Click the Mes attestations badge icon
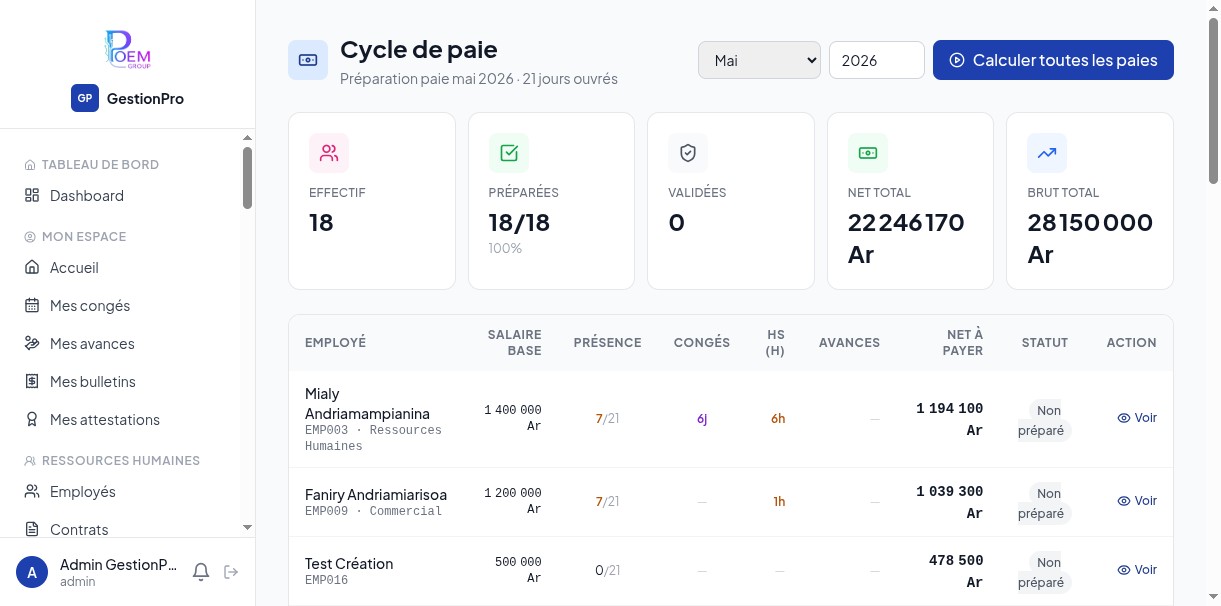This screenshot has width=1221, height=606. pyautogui.click(x=32, y=419)
